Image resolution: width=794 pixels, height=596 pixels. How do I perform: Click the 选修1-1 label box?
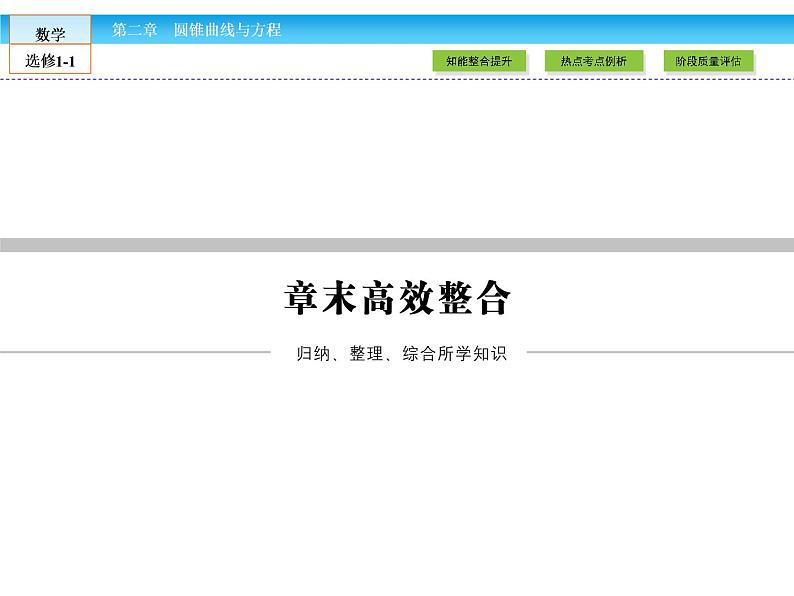pyautogui.click(x=50, y=60)
